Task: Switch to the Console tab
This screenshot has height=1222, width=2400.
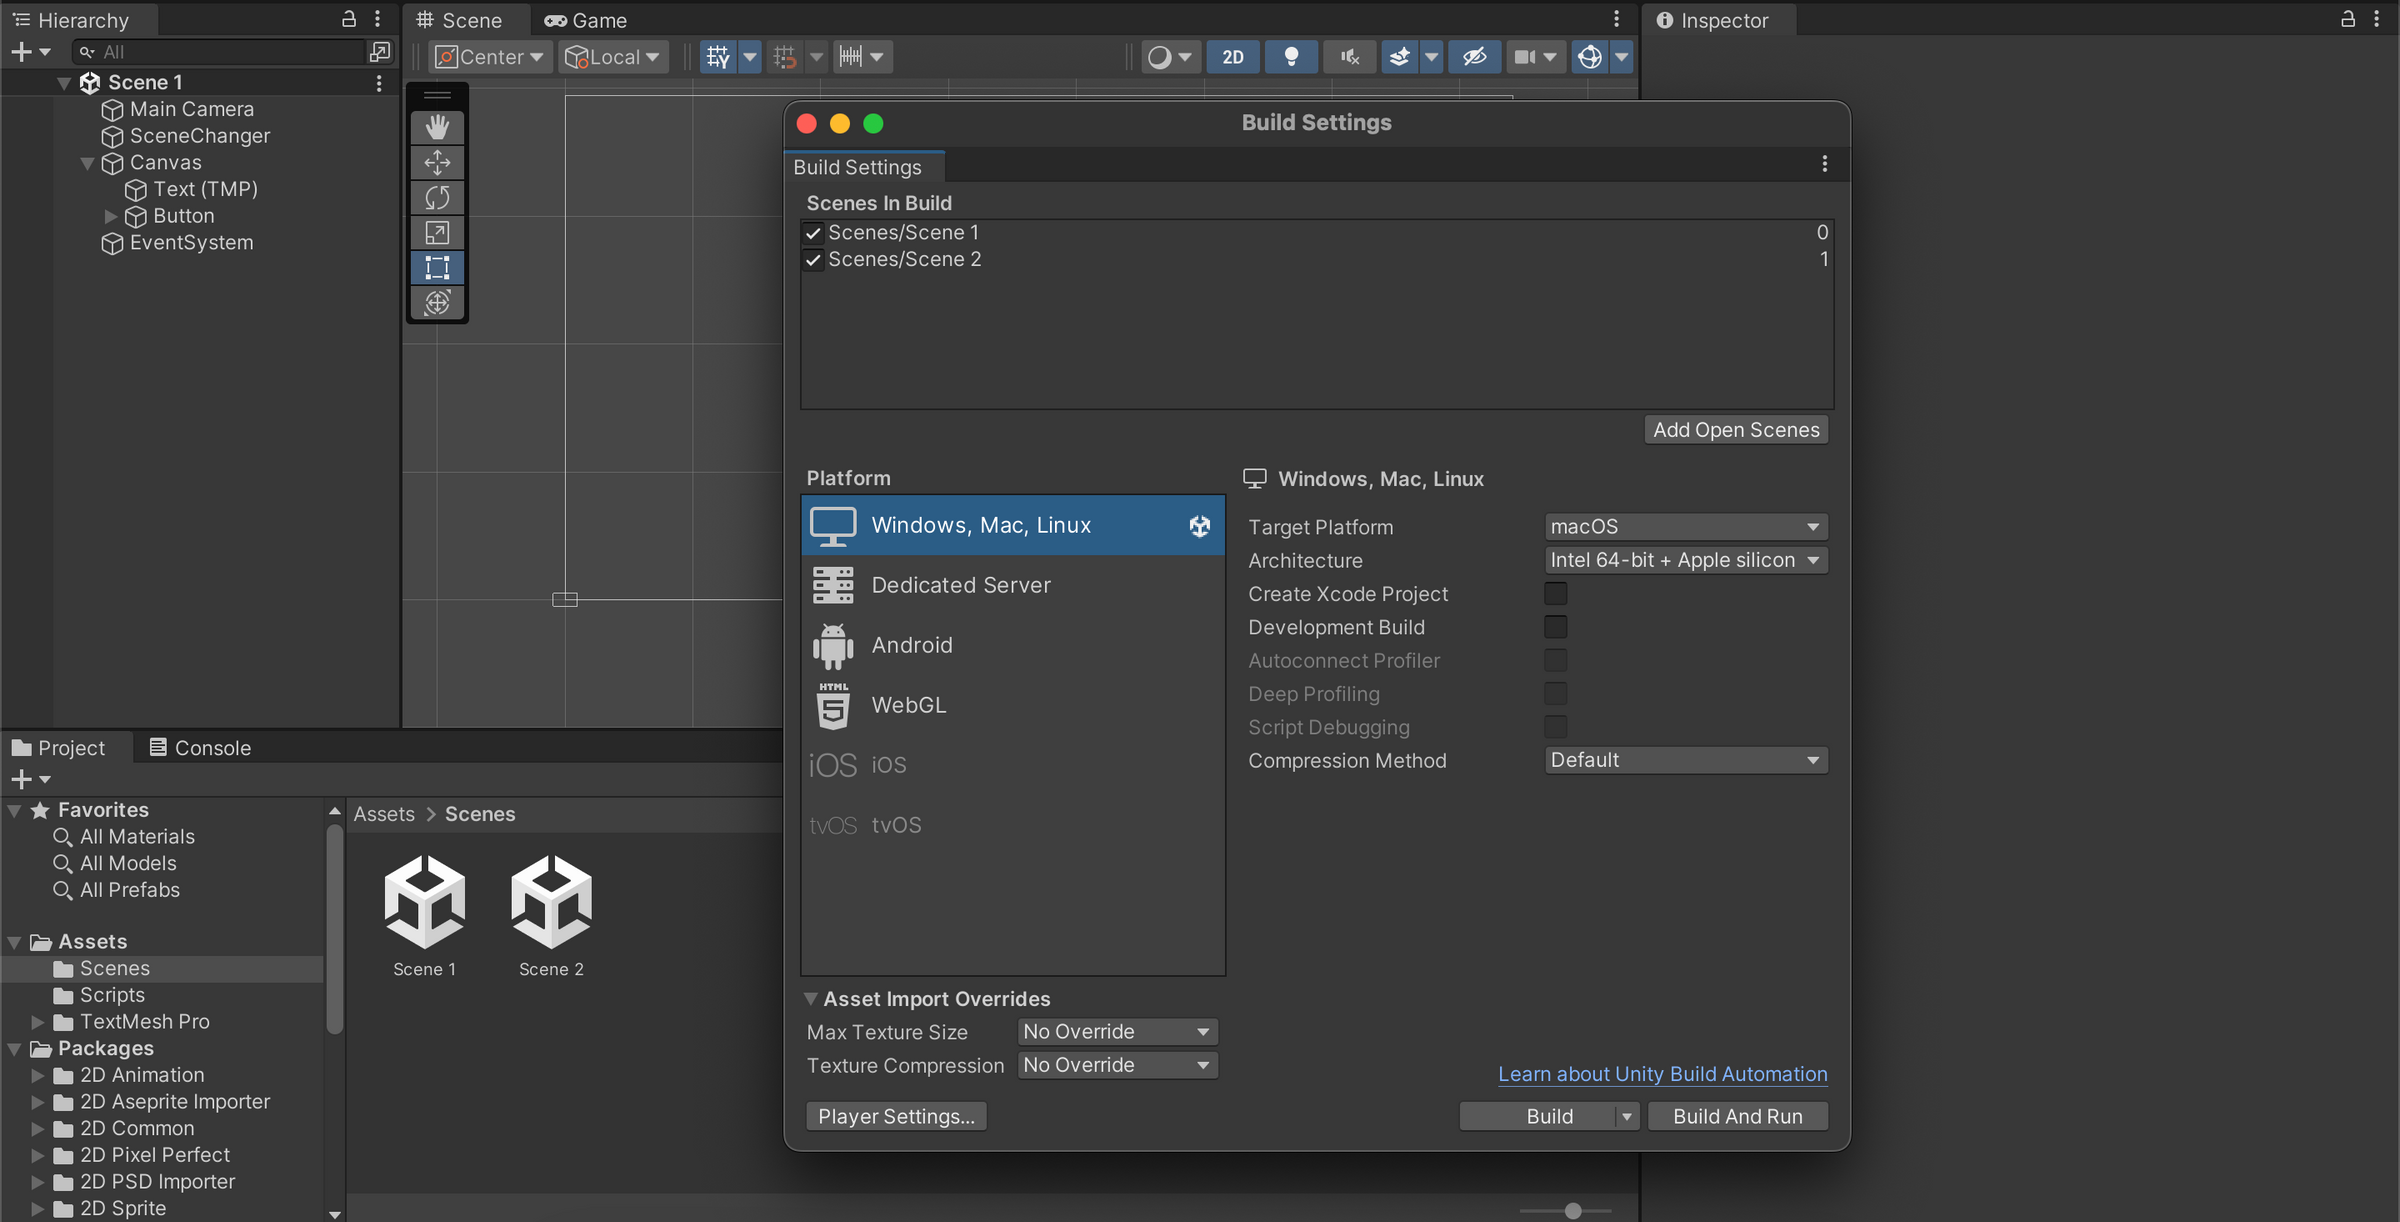Action: [x=199, y=748]
